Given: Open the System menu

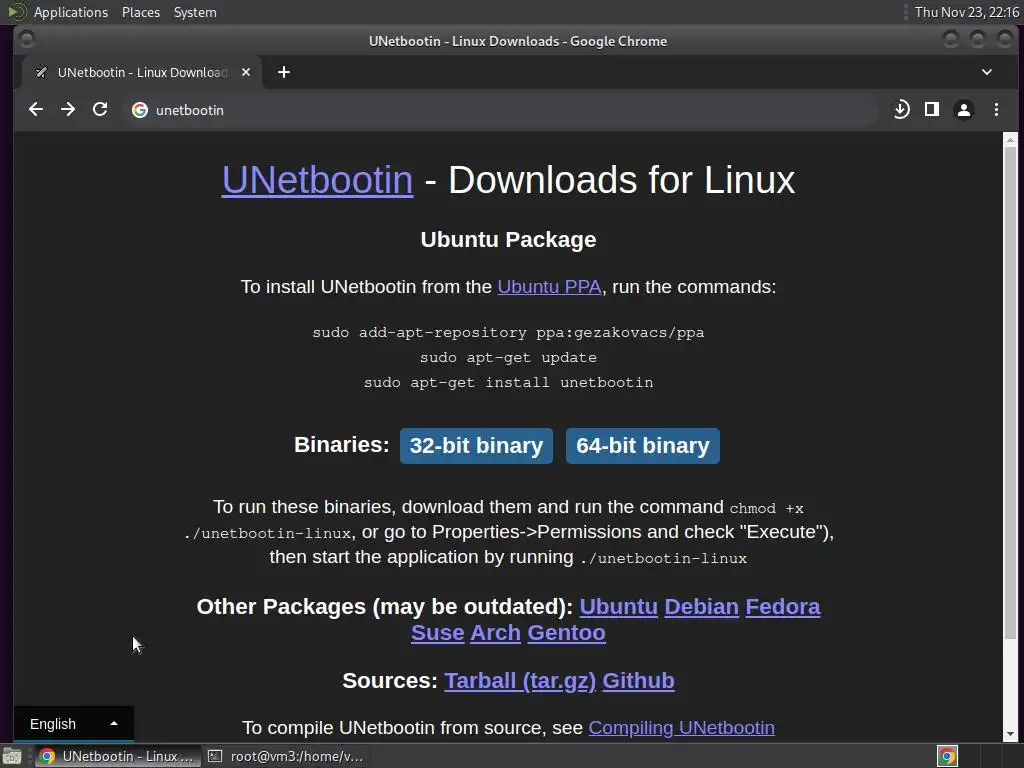Looking at the screenshot, I should (x=195, y=12).
